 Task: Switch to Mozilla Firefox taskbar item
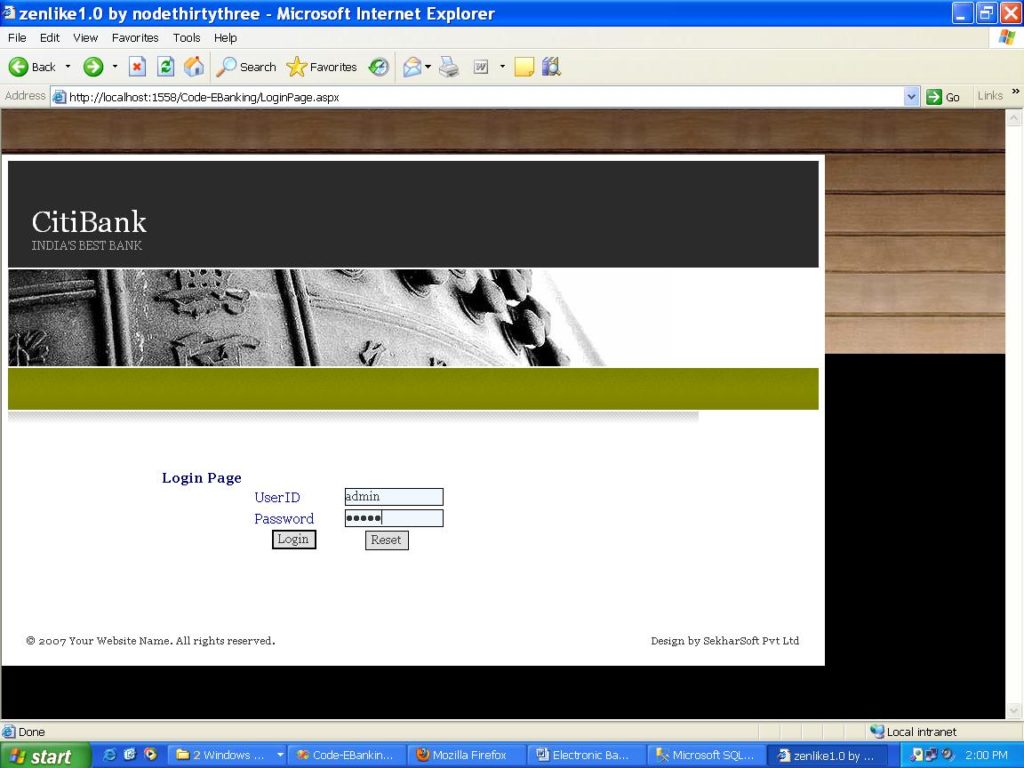466,756
